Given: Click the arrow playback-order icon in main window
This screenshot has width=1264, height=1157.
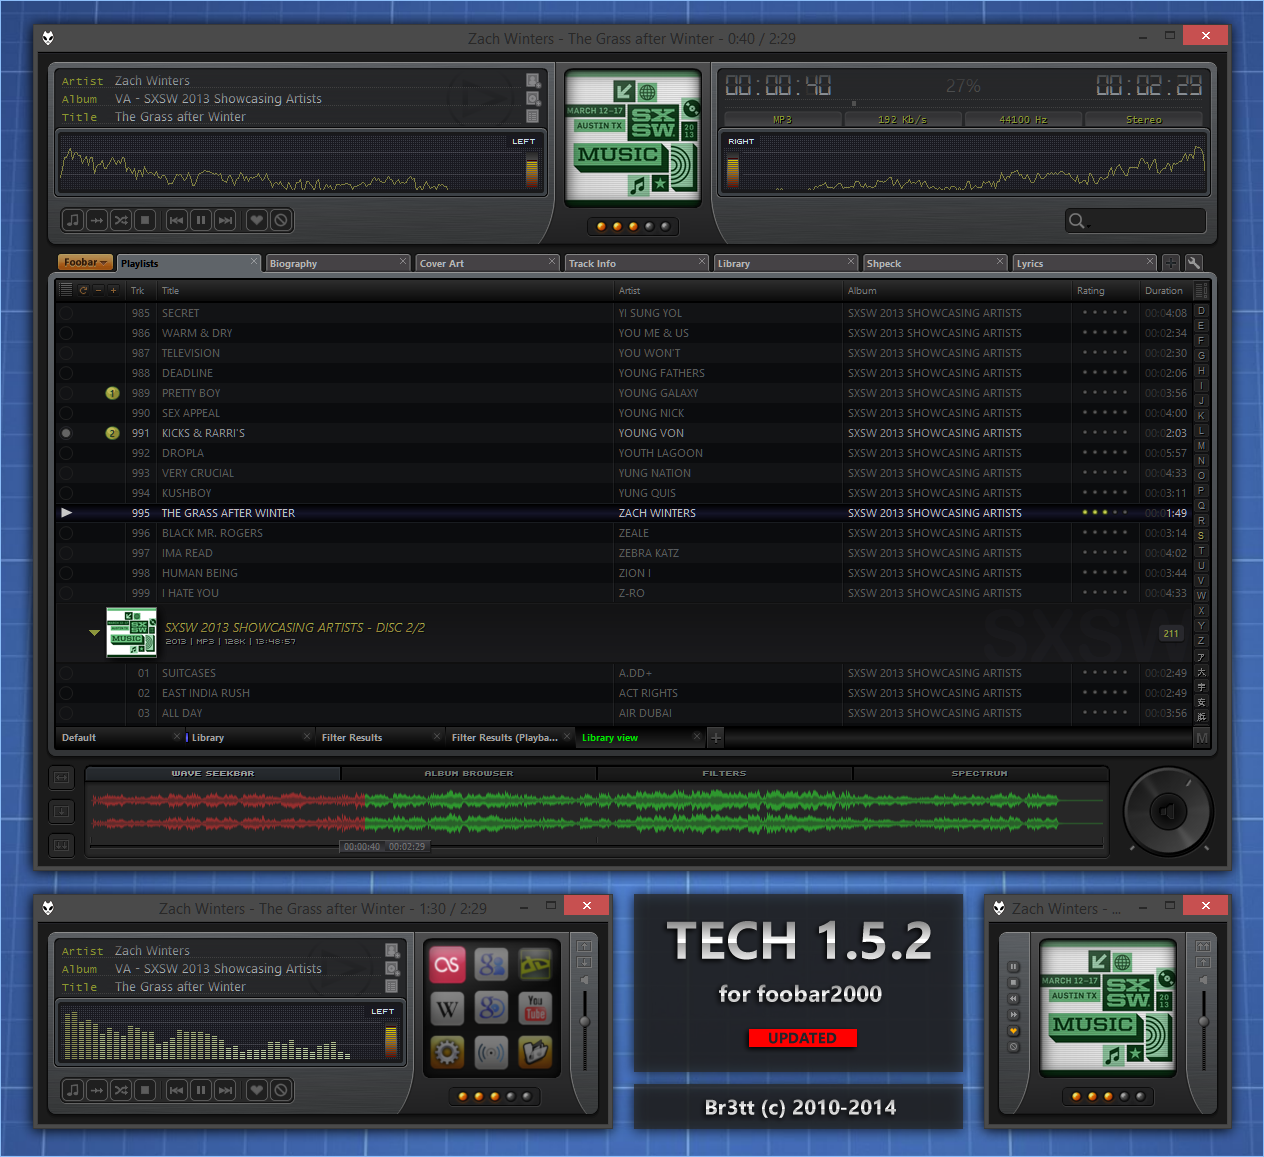Looking at the screenshot, I should coord(97,220).
